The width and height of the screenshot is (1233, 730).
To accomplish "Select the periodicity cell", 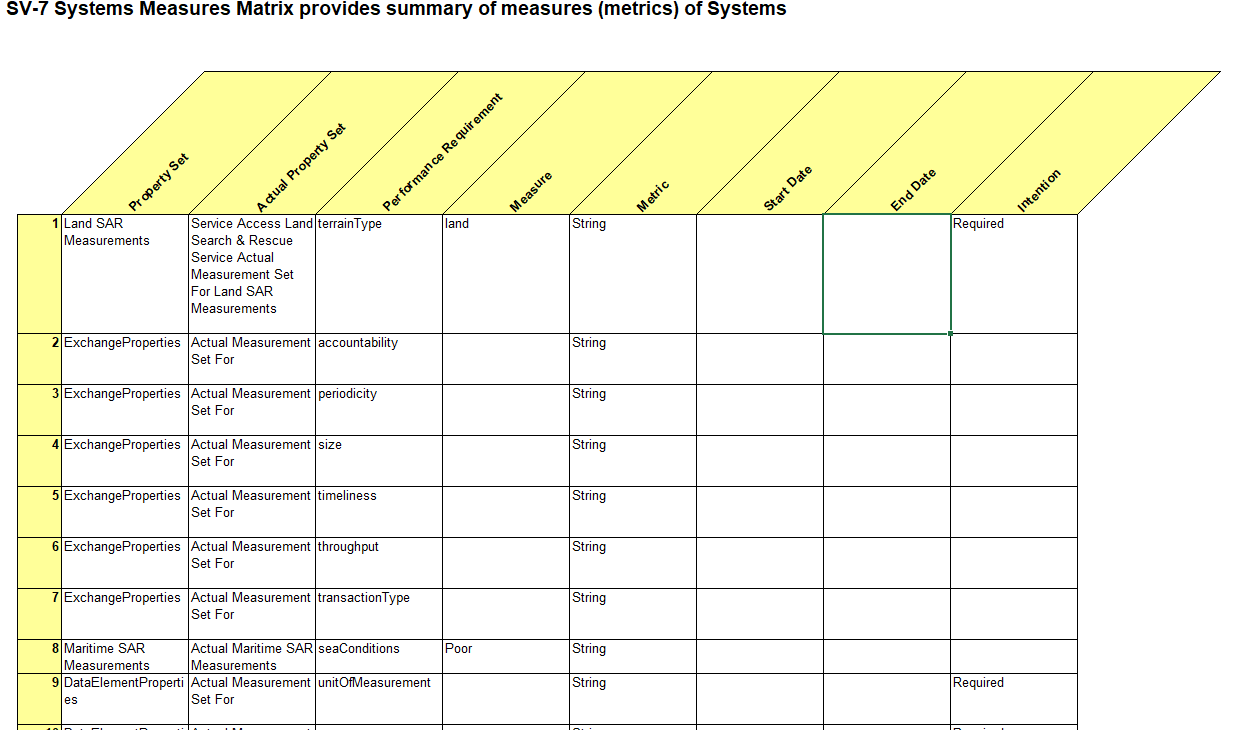I will [379, 410].
